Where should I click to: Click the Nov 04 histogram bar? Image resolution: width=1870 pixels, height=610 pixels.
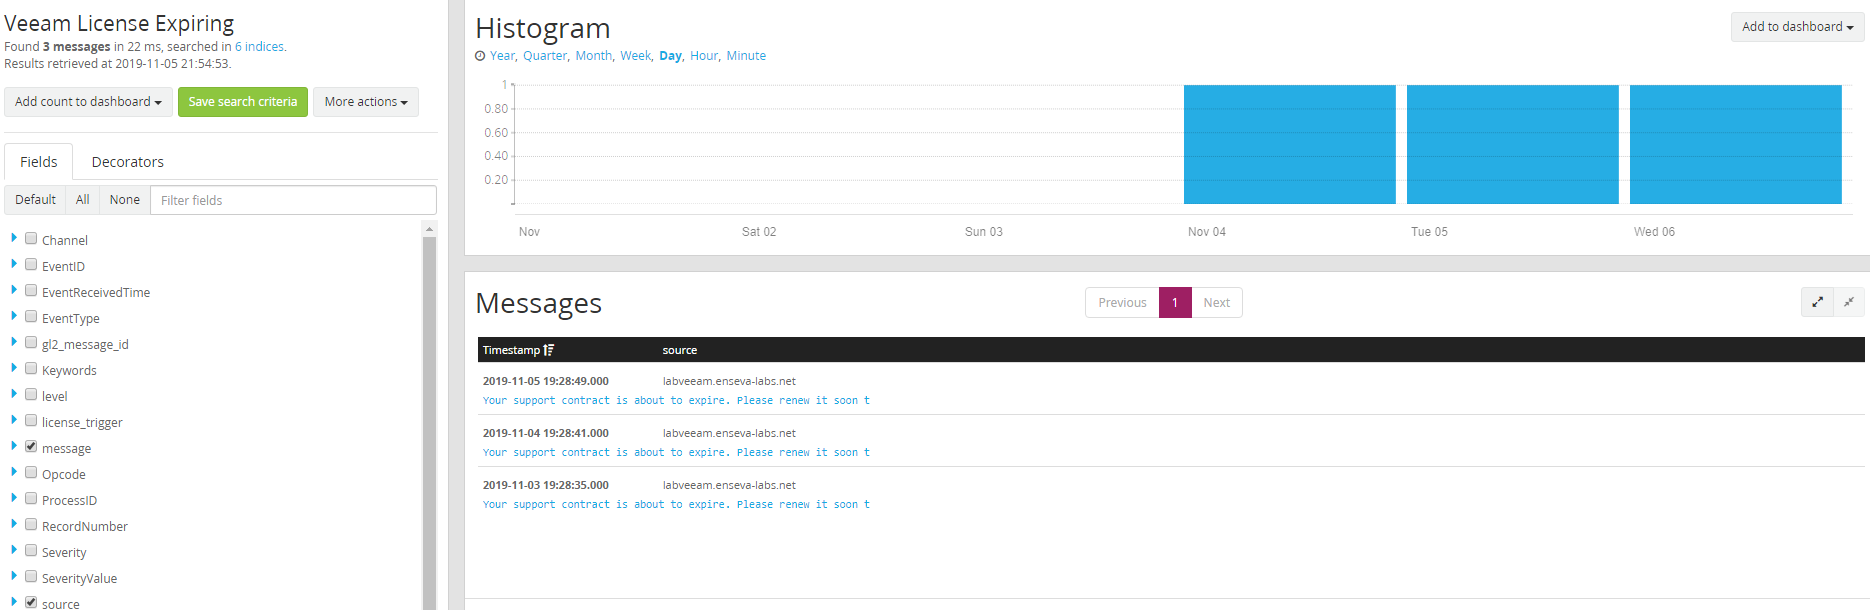click(x=1289, y=144)
